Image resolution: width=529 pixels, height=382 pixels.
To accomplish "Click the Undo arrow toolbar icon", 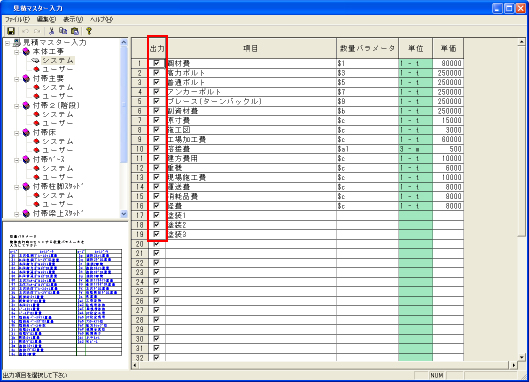I will (x=25, y=31).
